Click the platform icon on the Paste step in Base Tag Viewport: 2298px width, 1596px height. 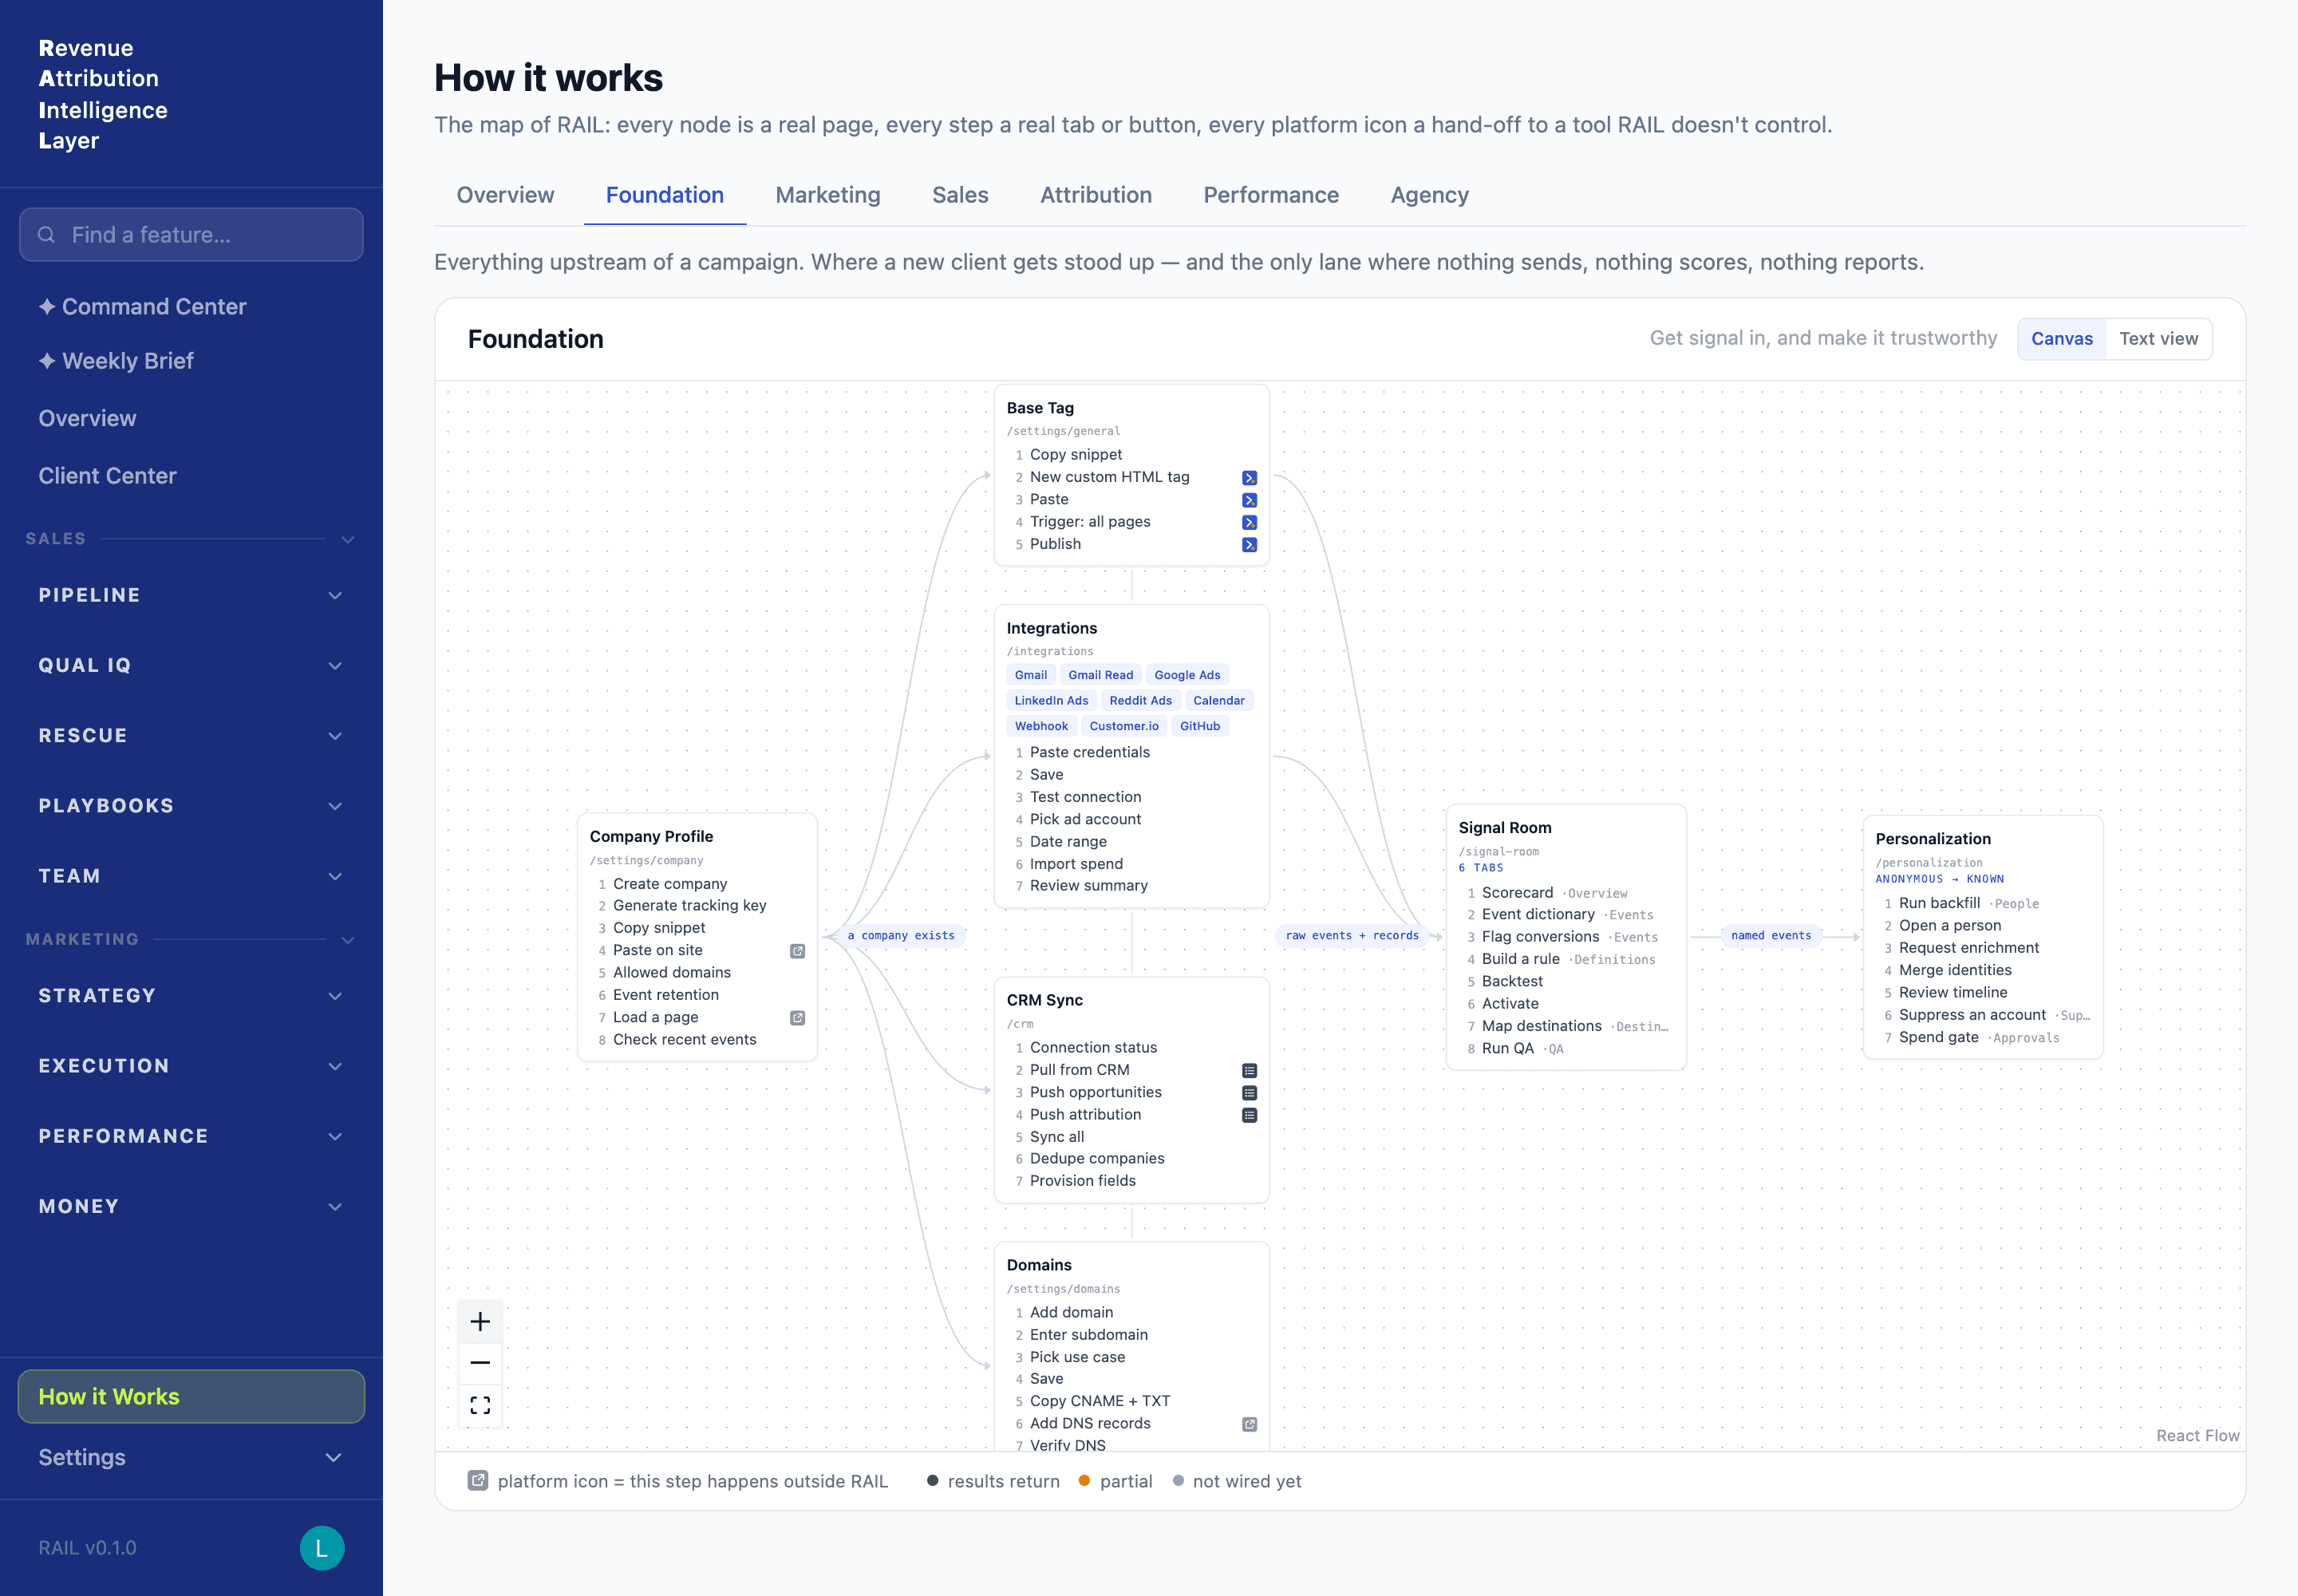1249,500
